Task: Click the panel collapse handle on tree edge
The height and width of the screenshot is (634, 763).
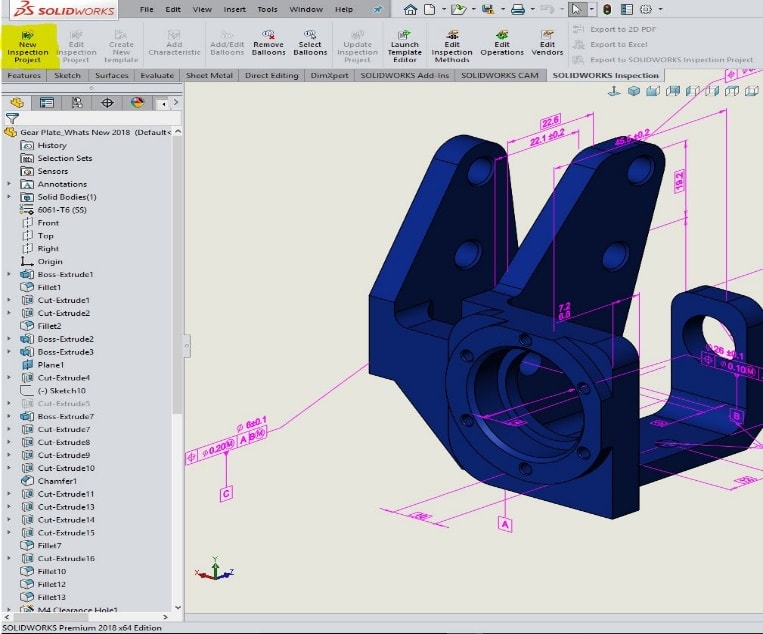Action: [x=186, y=346]
